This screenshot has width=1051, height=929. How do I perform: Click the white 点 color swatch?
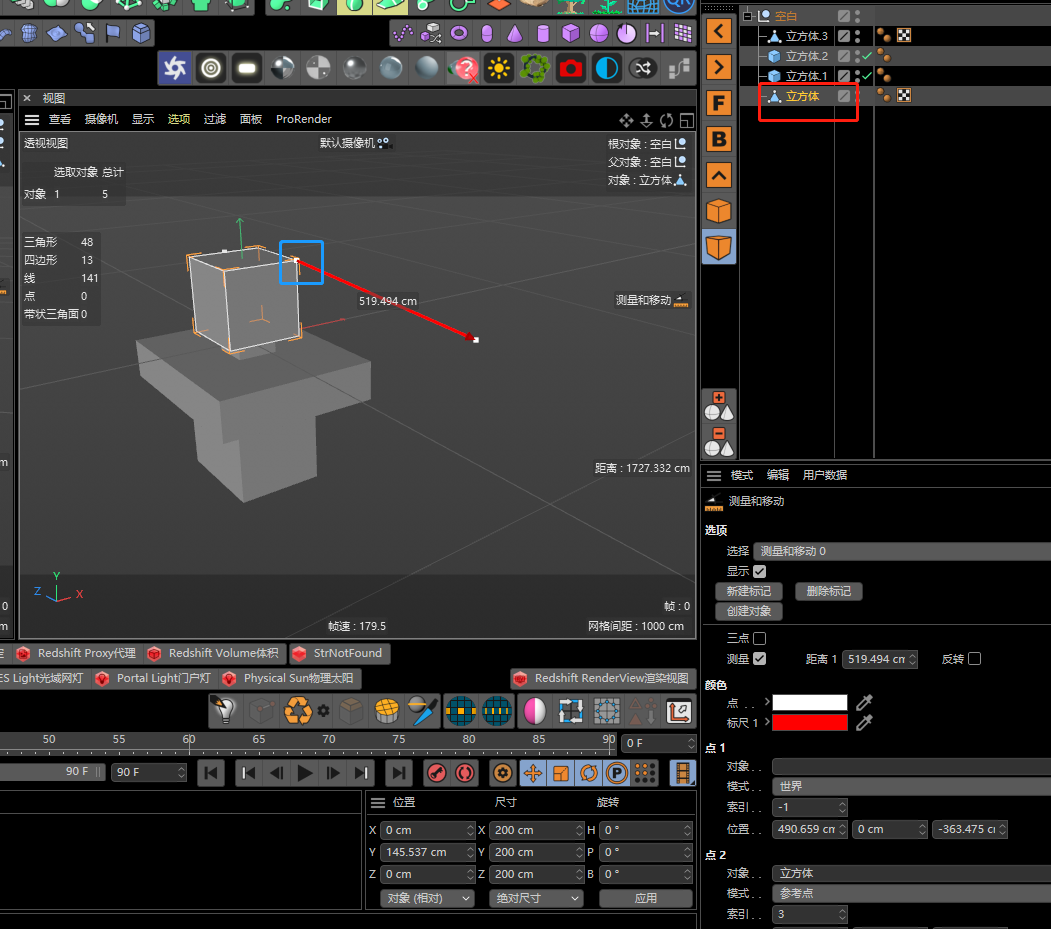pyautogui.click(x=810, y=702)
